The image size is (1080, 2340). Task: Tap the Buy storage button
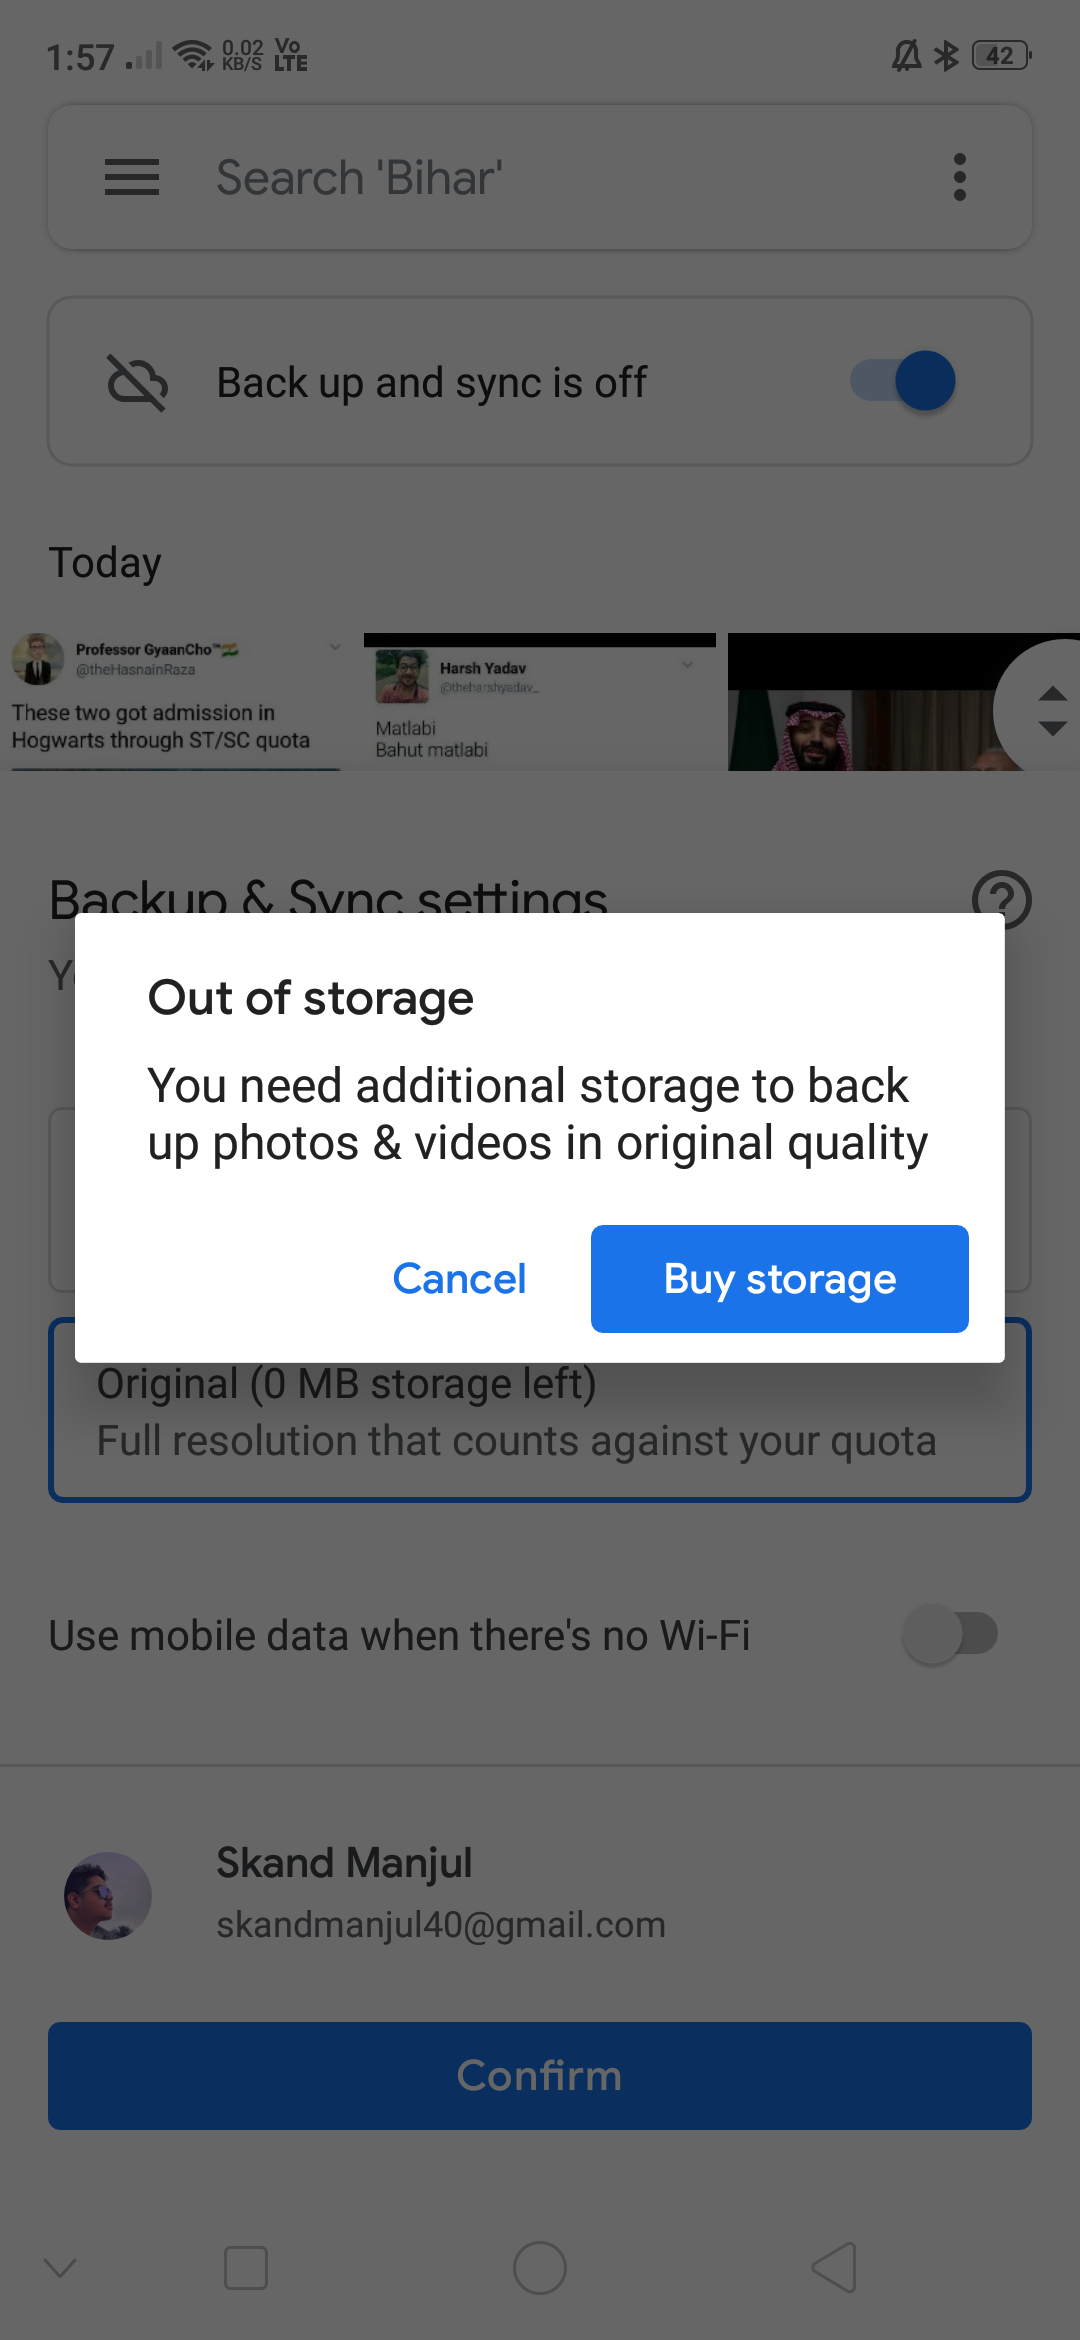[x=780, y=1278]
